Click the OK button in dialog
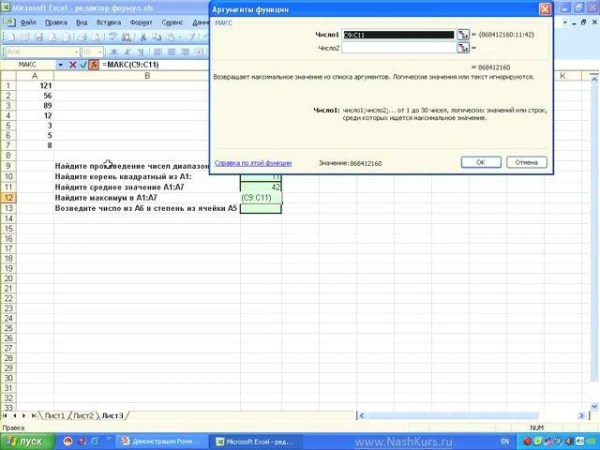 480,161
